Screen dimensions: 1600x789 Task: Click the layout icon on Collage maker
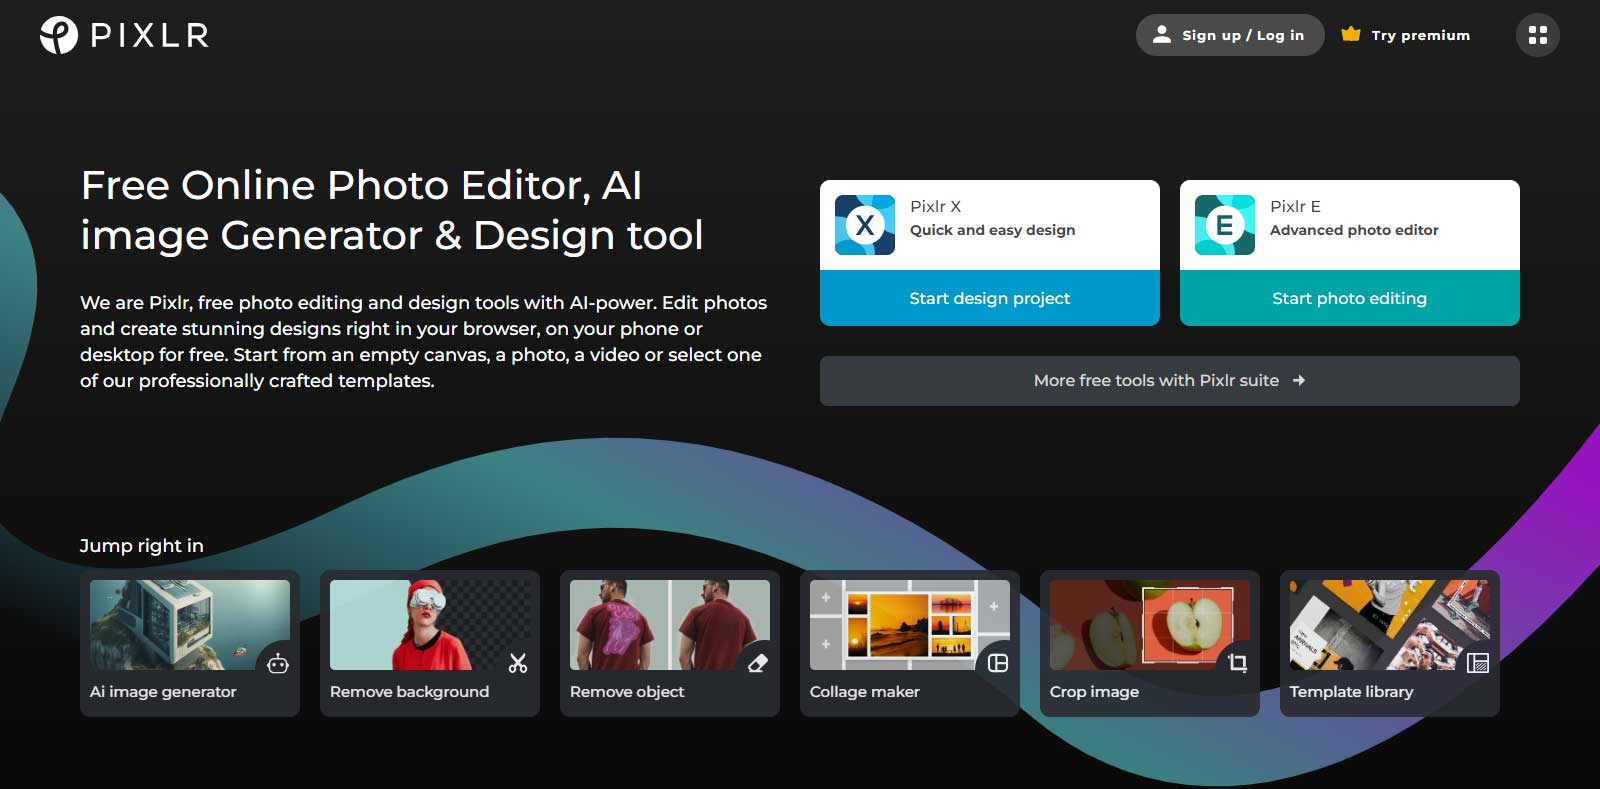(x=998, y=663)
